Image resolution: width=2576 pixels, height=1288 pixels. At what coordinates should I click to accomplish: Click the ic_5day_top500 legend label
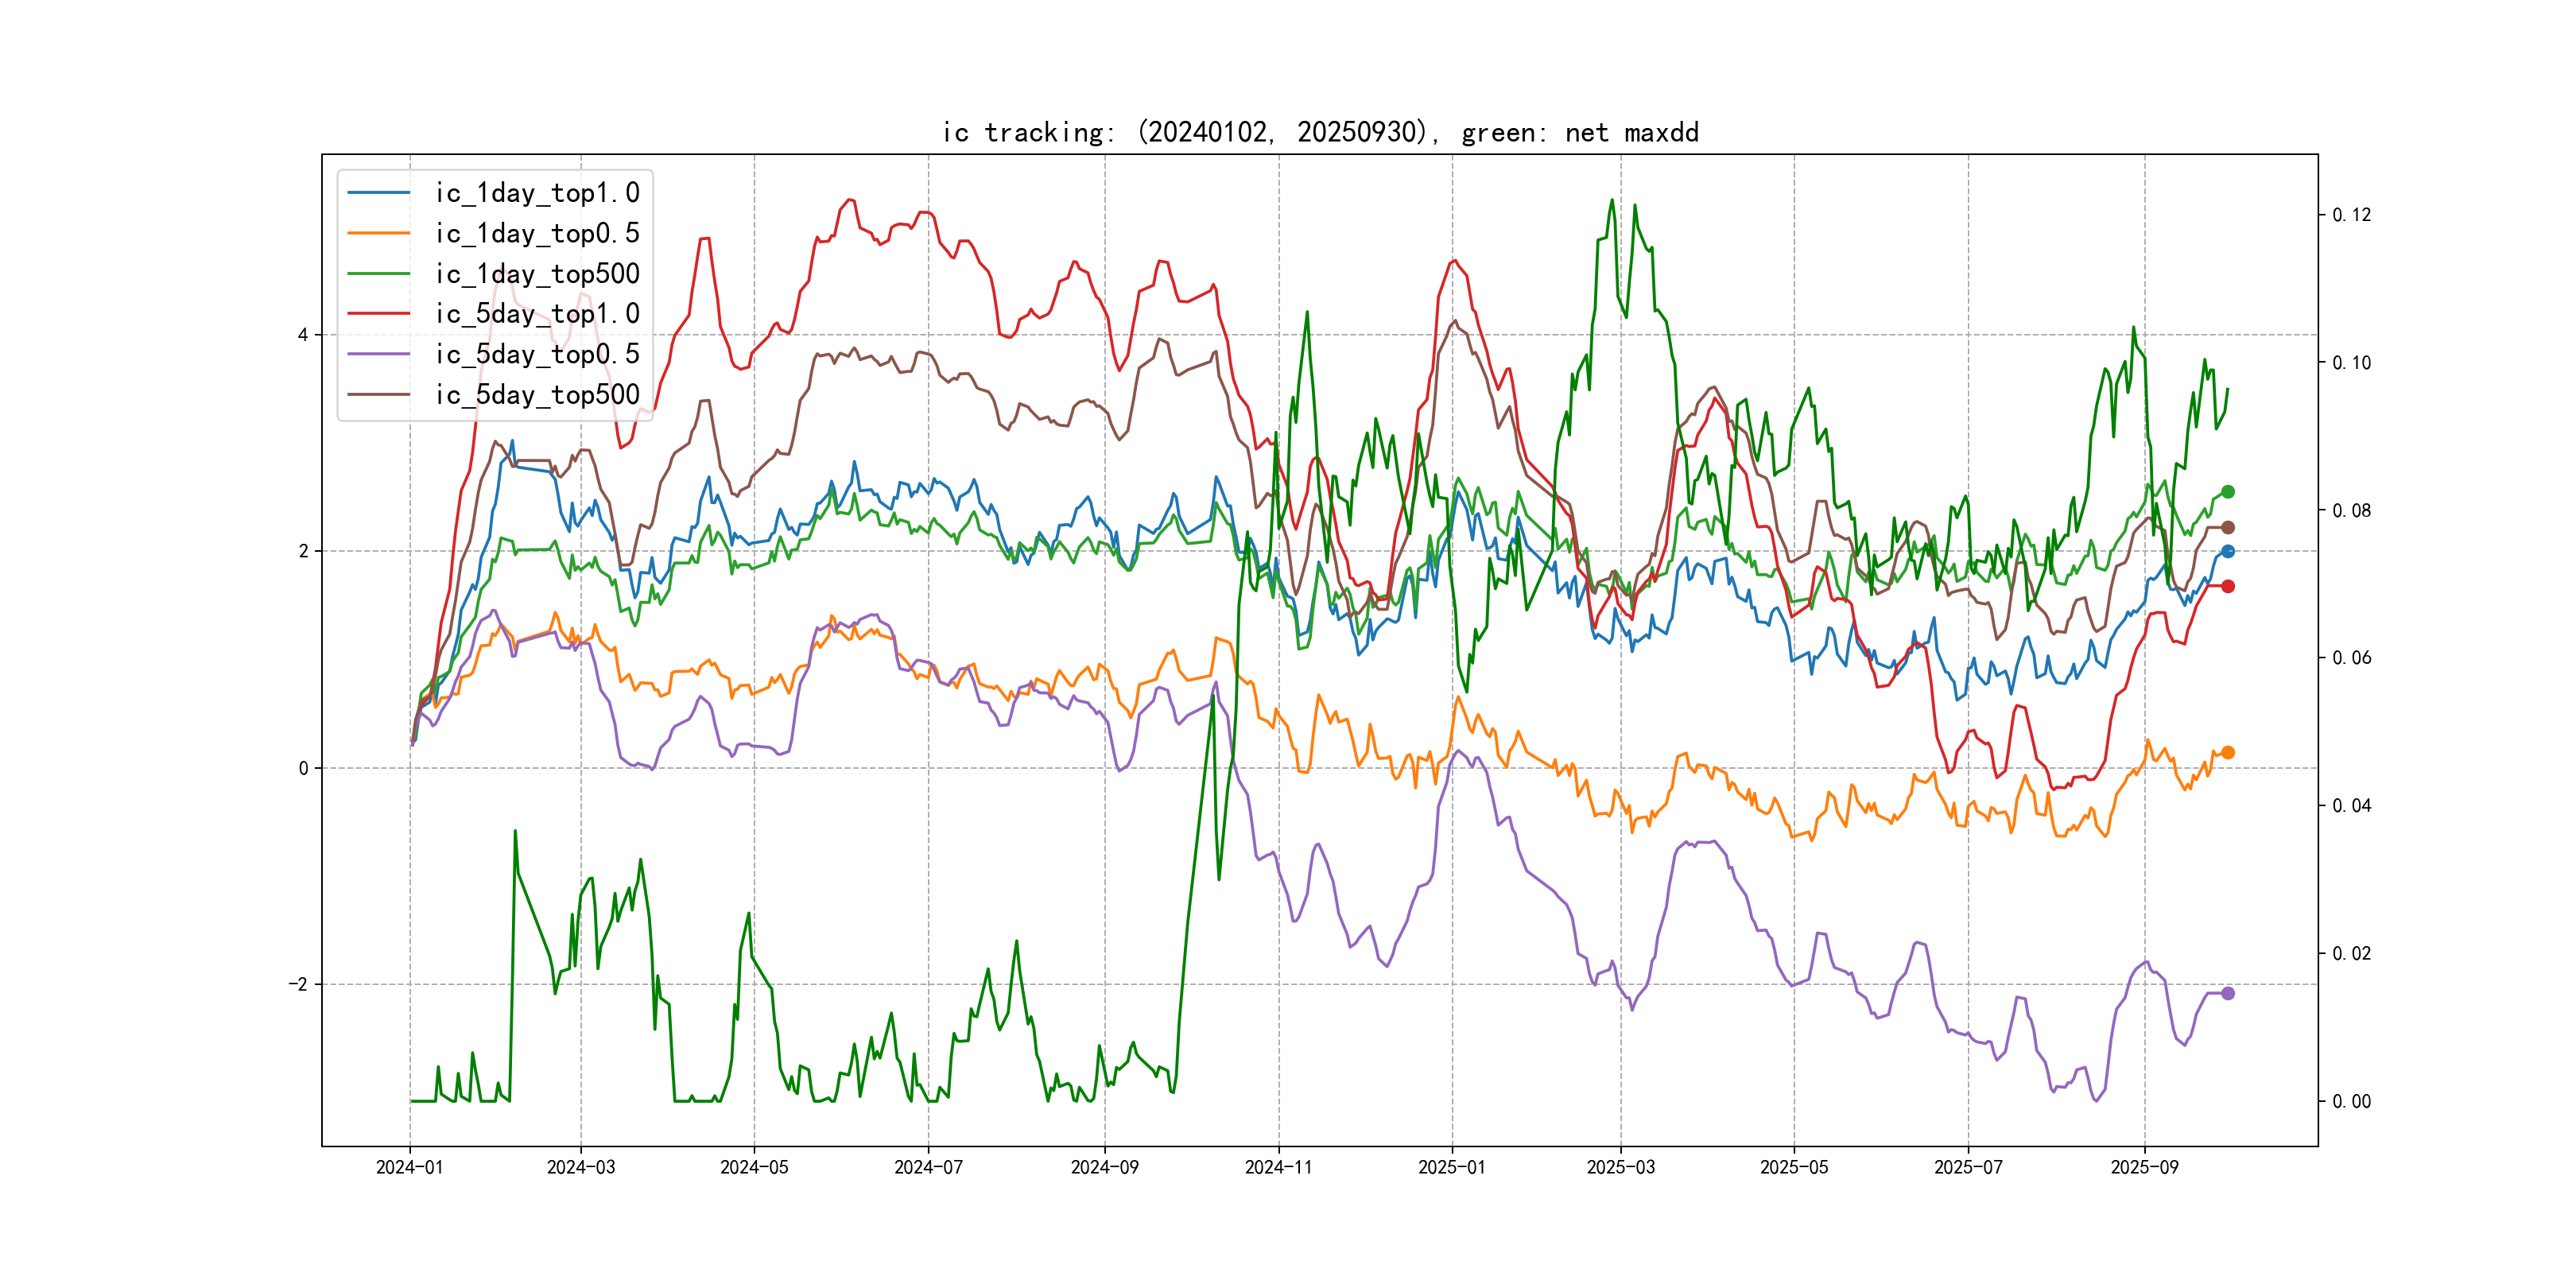point(537,395)
